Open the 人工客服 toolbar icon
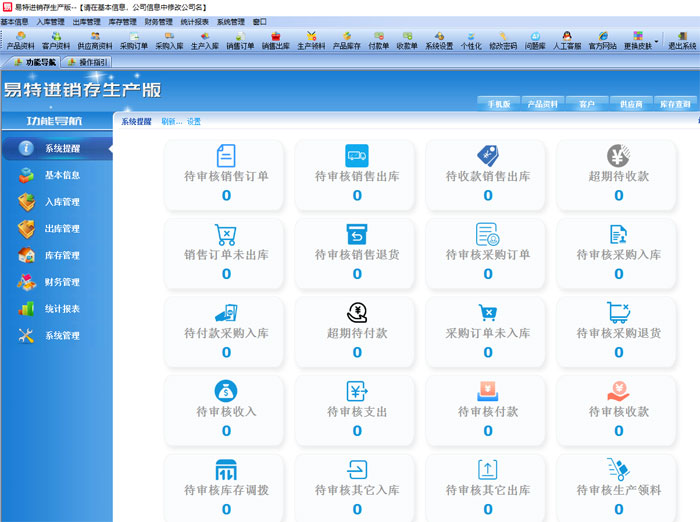The width and height of the screenshot is (700, 522). tap(567, 40)
